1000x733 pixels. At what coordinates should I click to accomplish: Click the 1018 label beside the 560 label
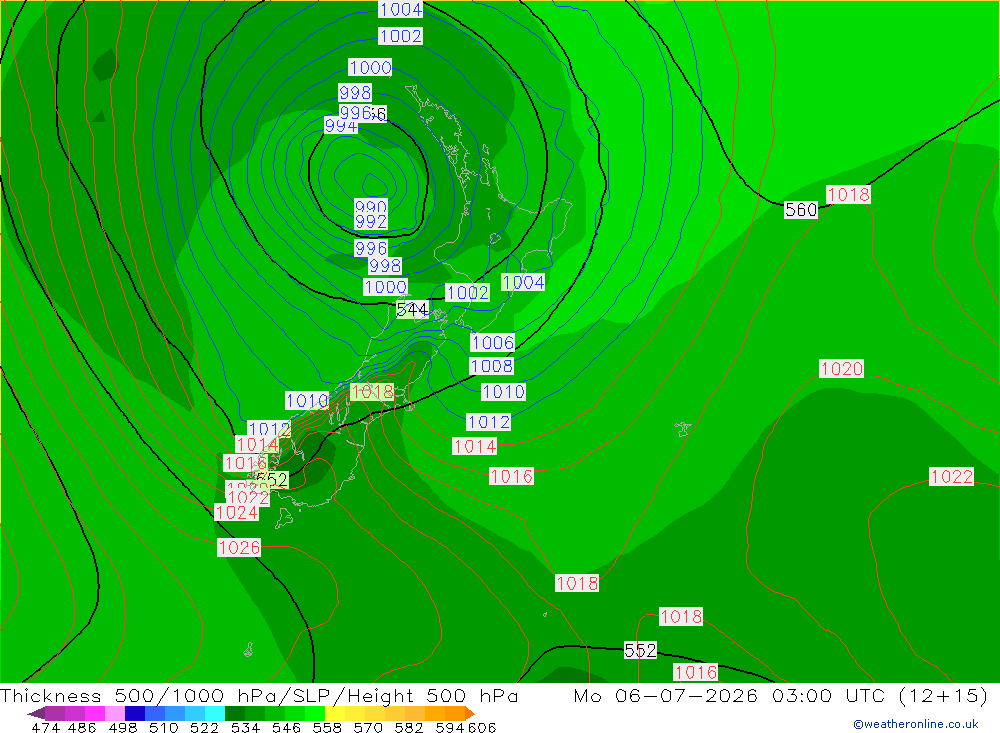pos(848,194)
